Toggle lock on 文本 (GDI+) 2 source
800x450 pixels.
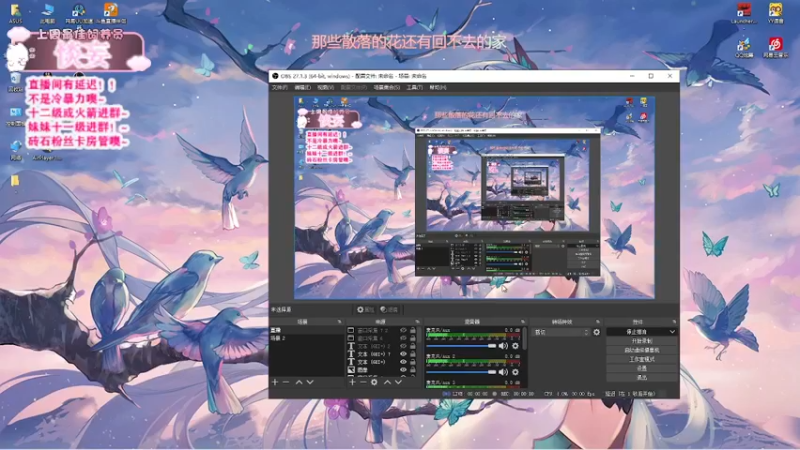coord(413,346)
